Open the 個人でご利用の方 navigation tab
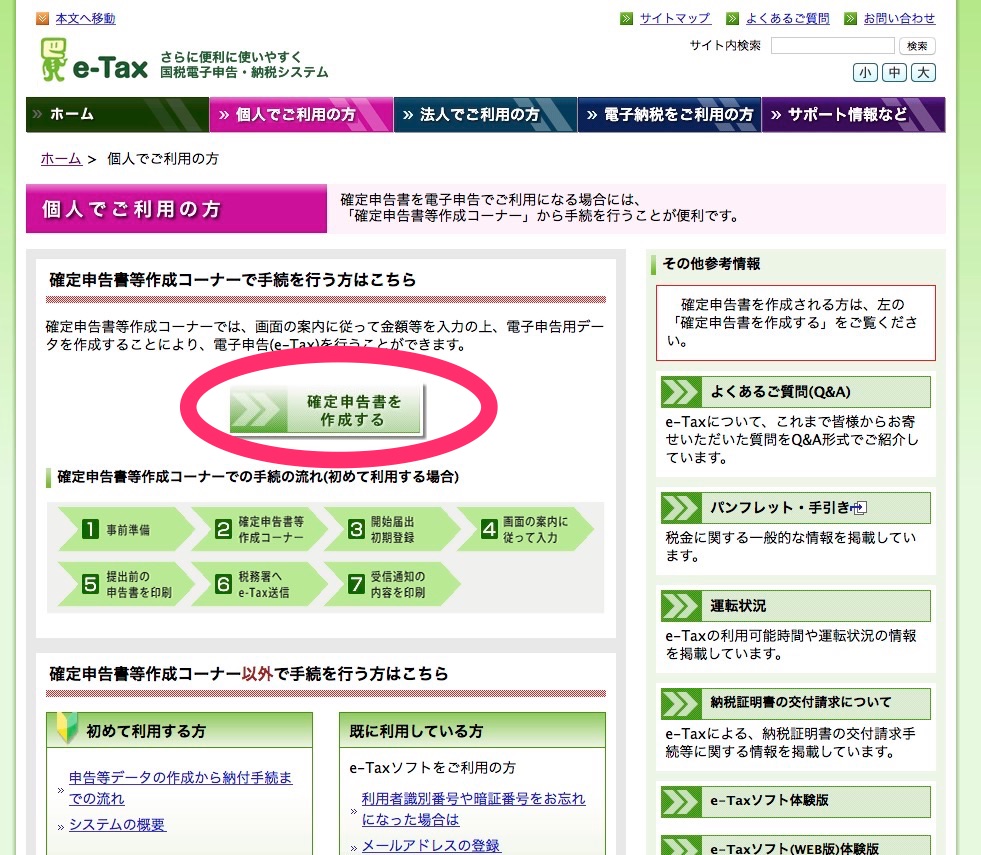The width and height of the screenshot is (981, 855). tap(302, 114)
